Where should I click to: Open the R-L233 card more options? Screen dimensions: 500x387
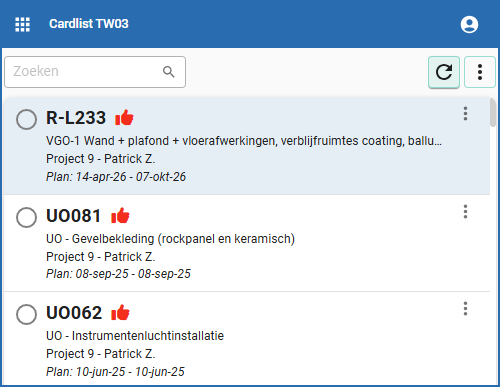pos(465,114)
